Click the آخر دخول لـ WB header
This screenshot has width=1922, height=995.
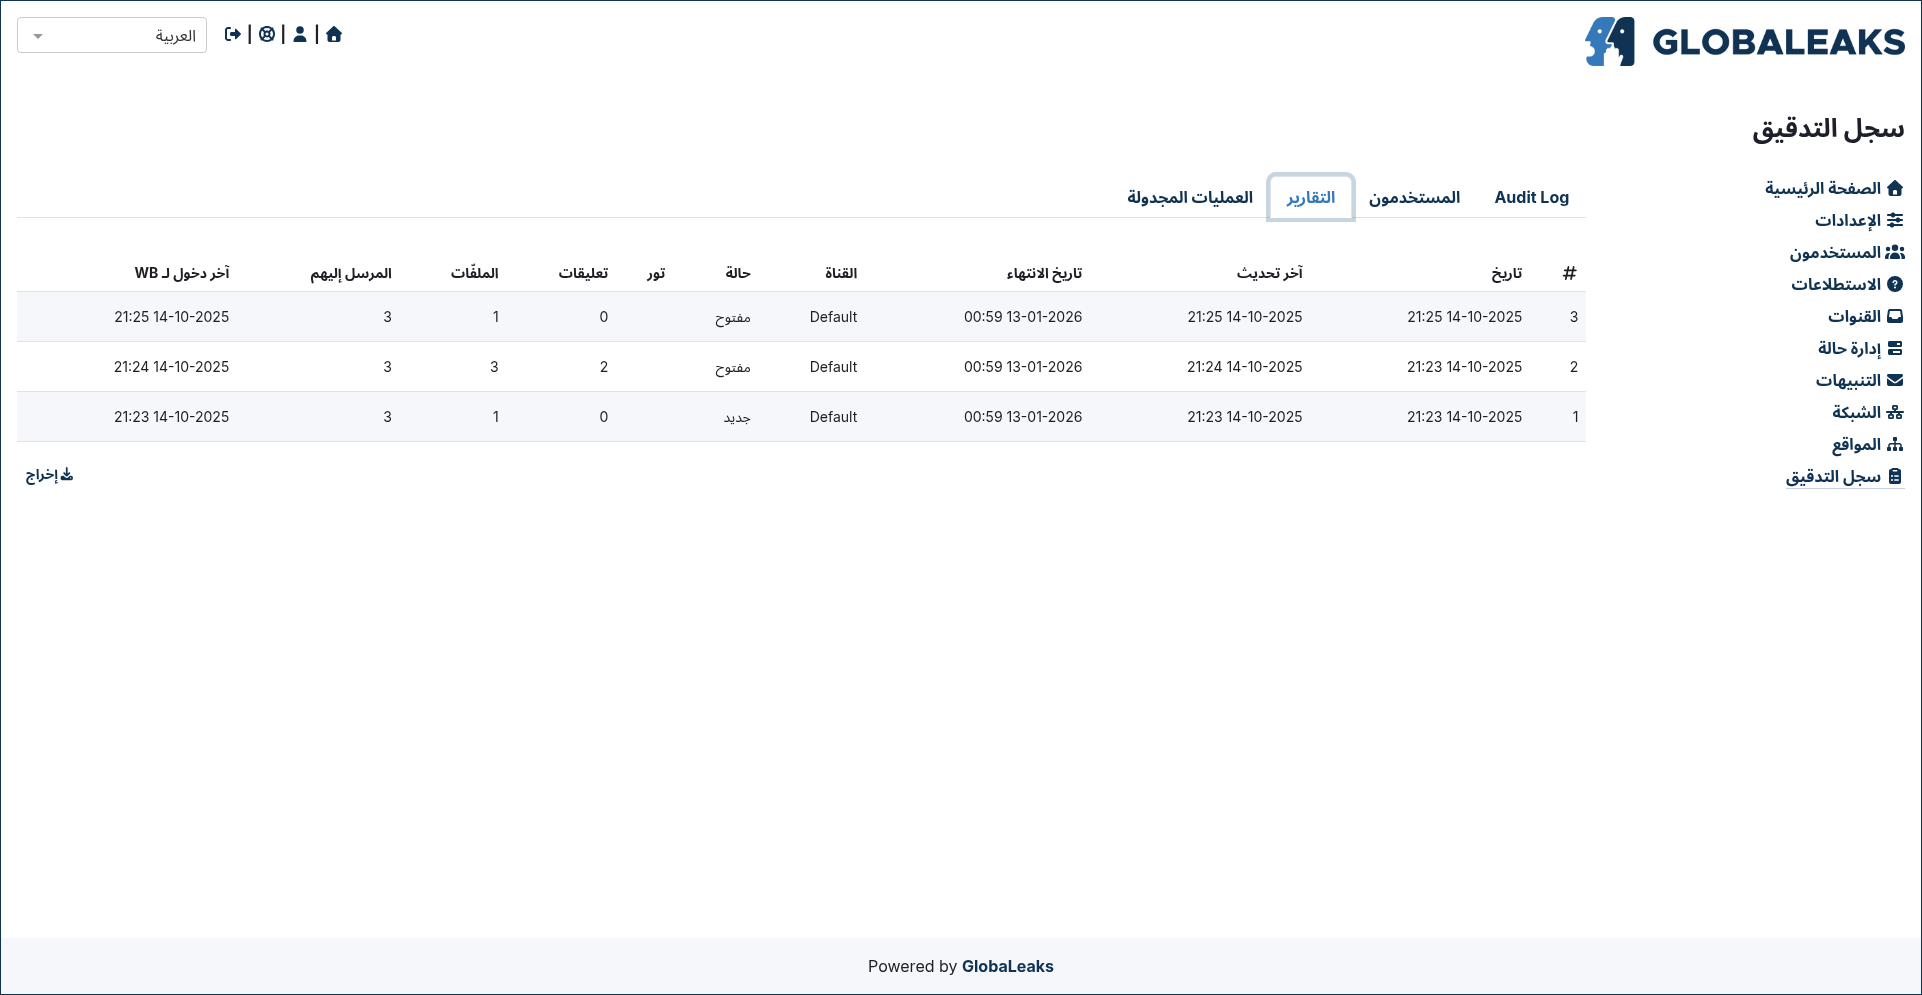coord(182,273)
